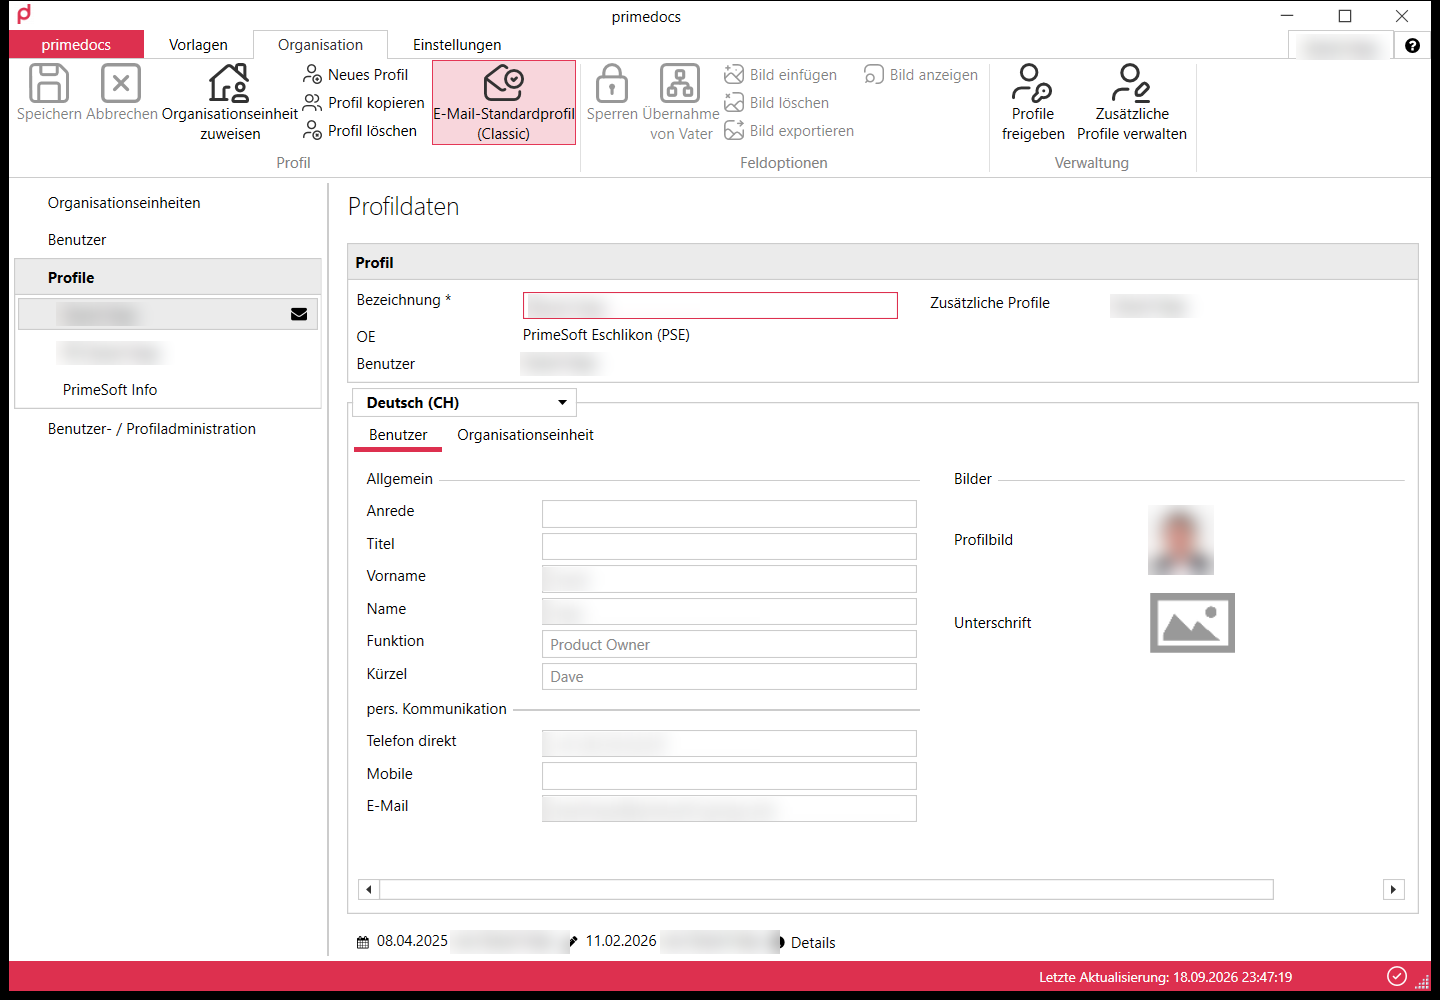The width and height of the screenshot is (1440, 1000).
Task: Click into the Mobile field
Action: pos(729,776)
